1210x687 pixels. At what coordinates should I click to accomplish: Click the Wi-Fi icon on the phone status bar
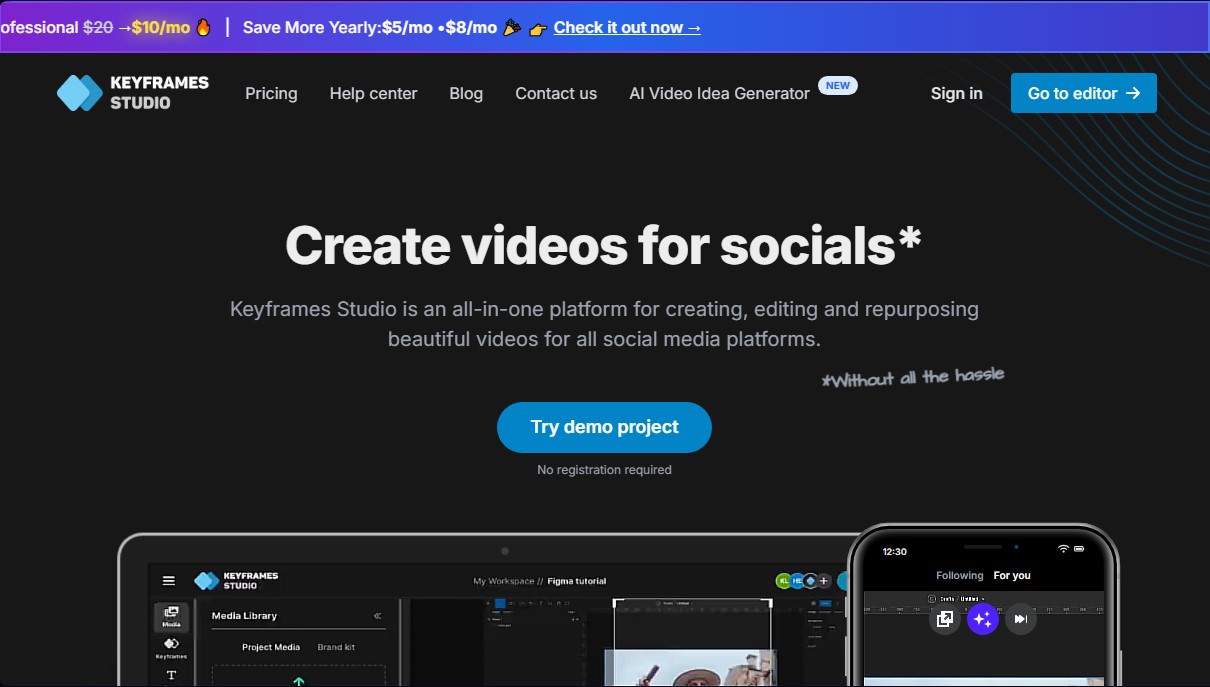point(1064,549)
